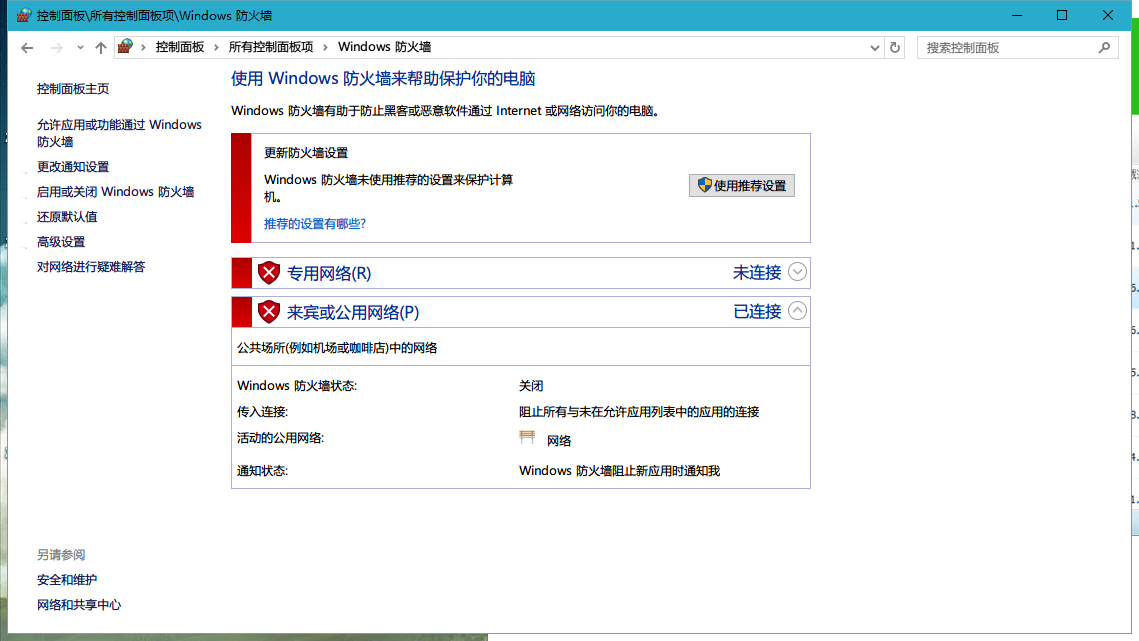The height and width of the screenshot is (641, 1139).
Task: Open 允许应用或功能通过 Windows 防火墙
Action: coord(119,133)
